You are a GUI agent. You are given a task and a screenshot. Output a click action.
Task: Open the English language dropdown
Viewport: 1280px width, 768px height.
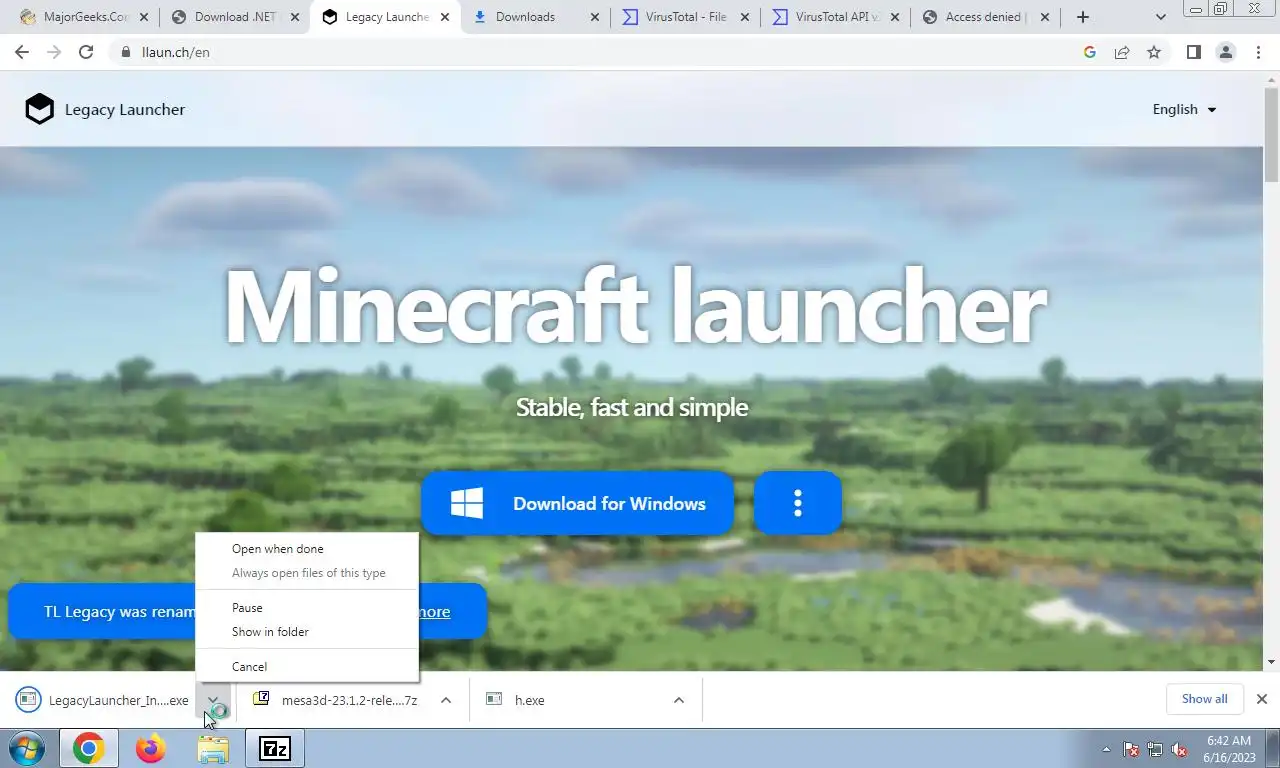click(1184, 109)
